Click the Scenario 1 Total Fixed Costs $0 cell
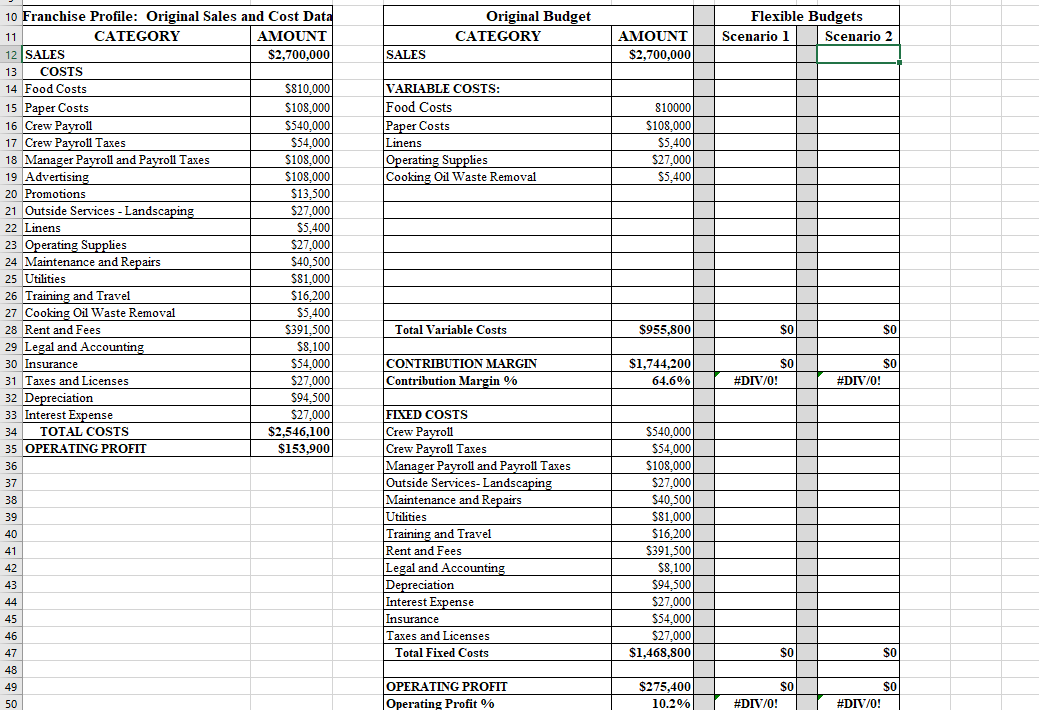 tap(755, 652)
